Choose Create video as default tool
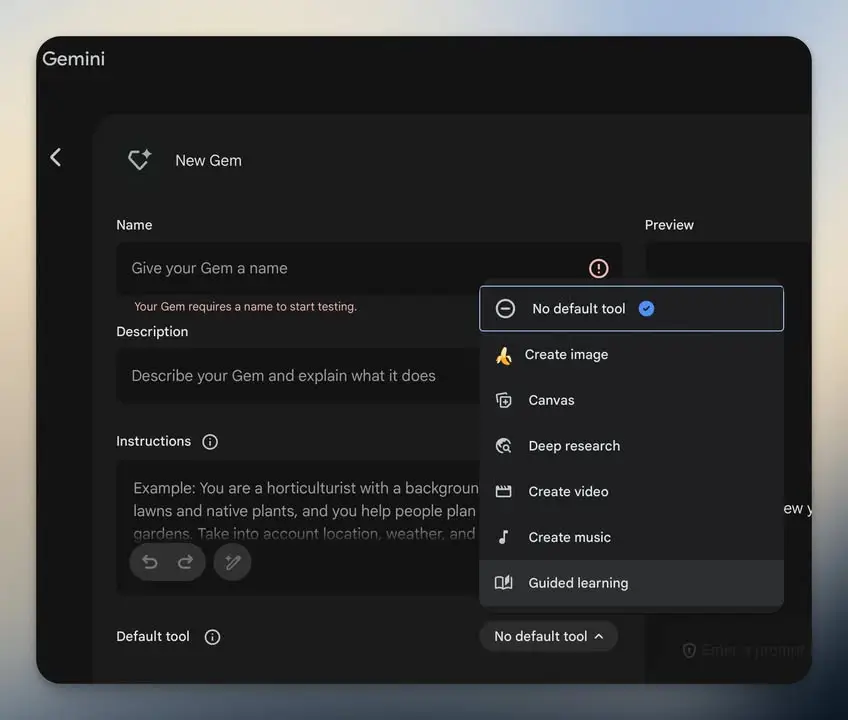 tap(631, 491)
